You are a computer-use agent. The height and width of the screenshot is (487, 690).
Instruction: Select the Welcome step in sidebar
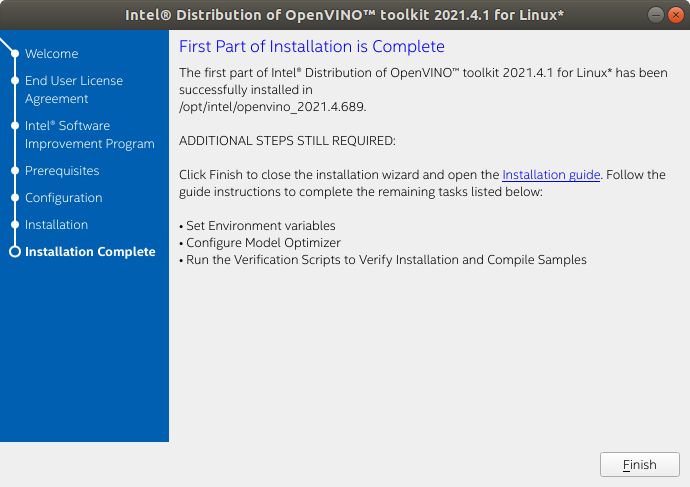pyautogui.click(x=51, y=54)
